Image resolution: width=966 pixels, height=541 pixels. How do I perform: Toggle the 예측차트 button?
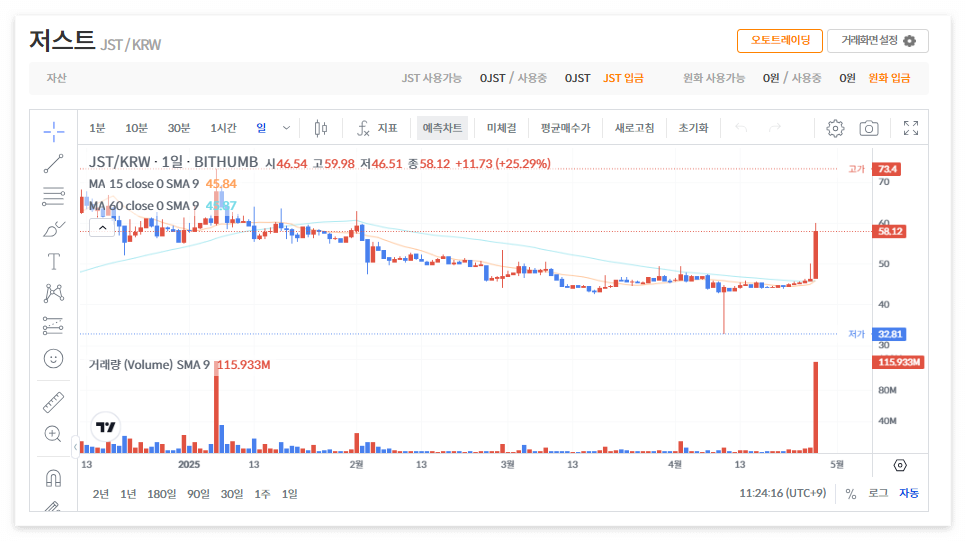pos(442,128)
